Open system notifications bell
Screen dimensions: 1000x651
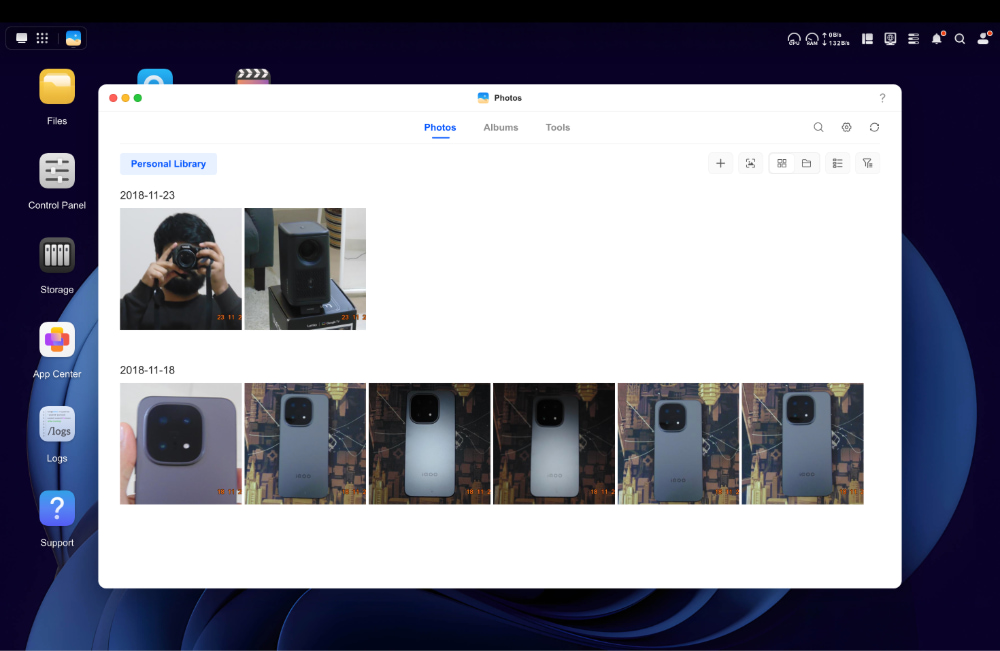click(x=936, y=38)
